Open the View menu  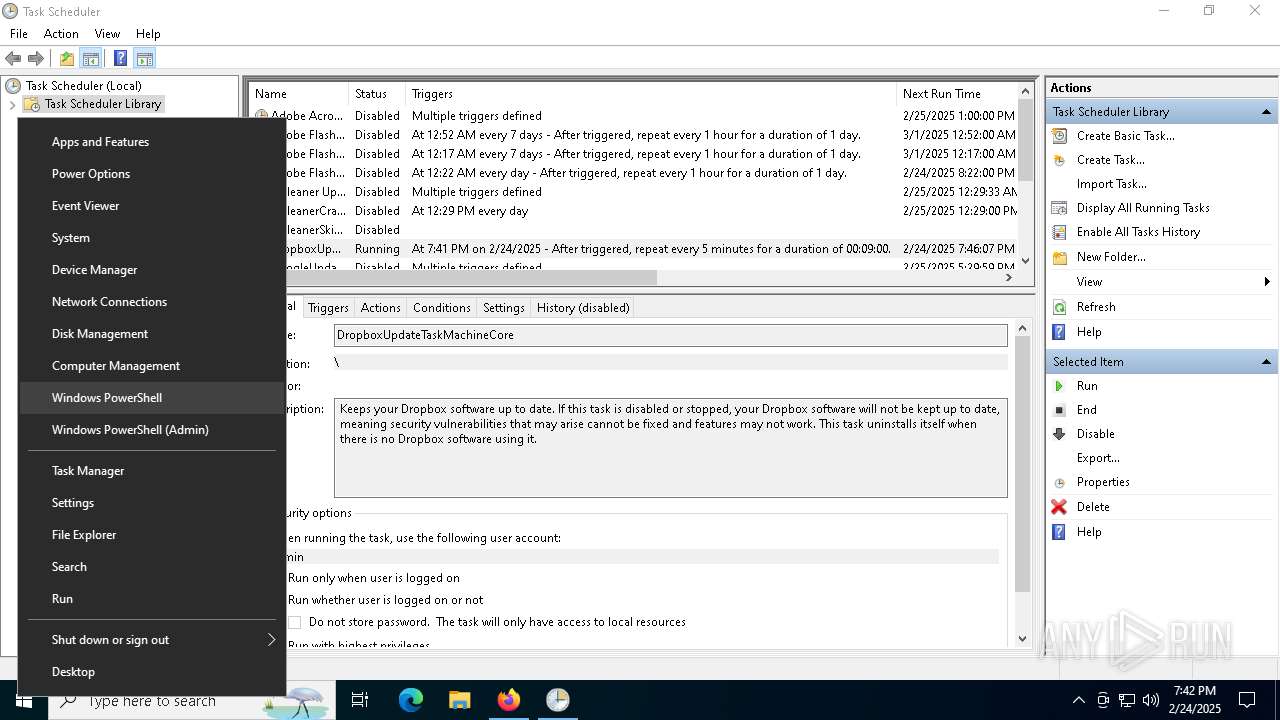107,34
